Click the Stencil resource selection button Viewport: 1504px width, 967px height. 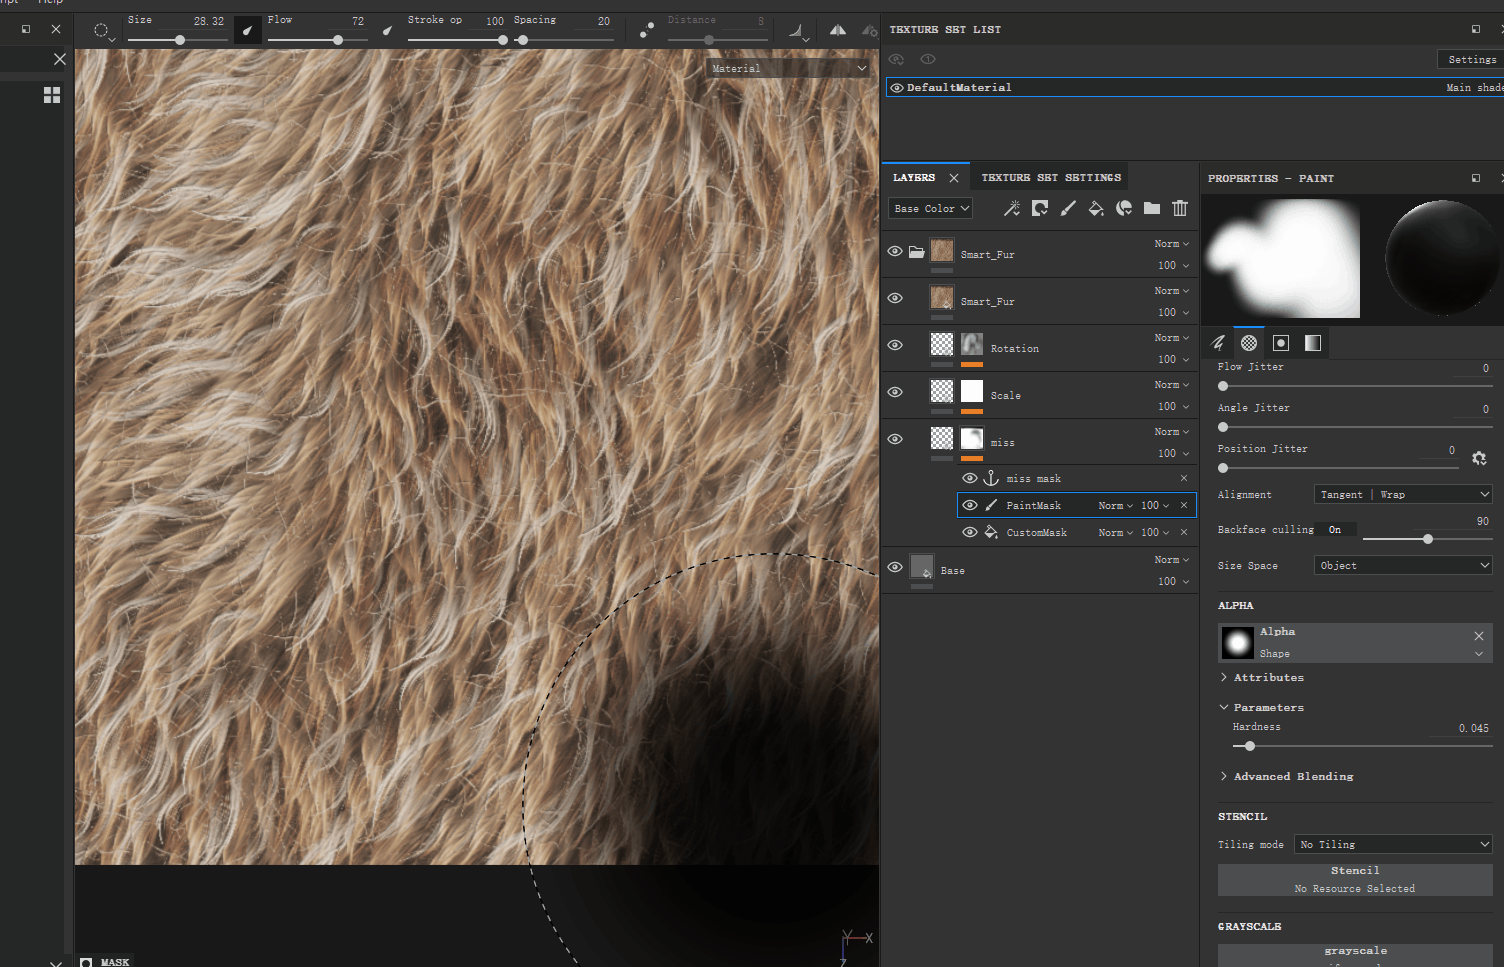[x=1355, y=879]
